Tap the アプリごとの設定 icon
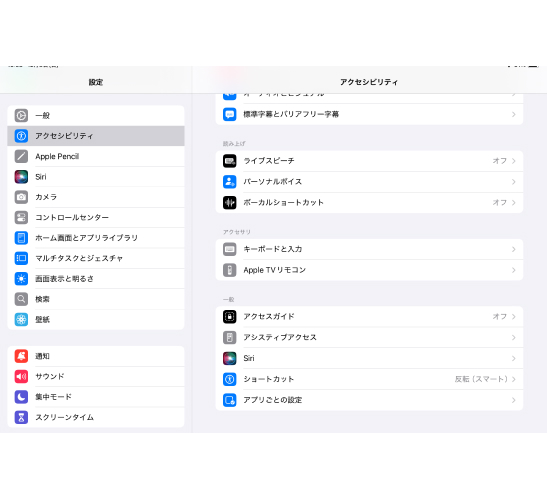 tap(230, 400)
